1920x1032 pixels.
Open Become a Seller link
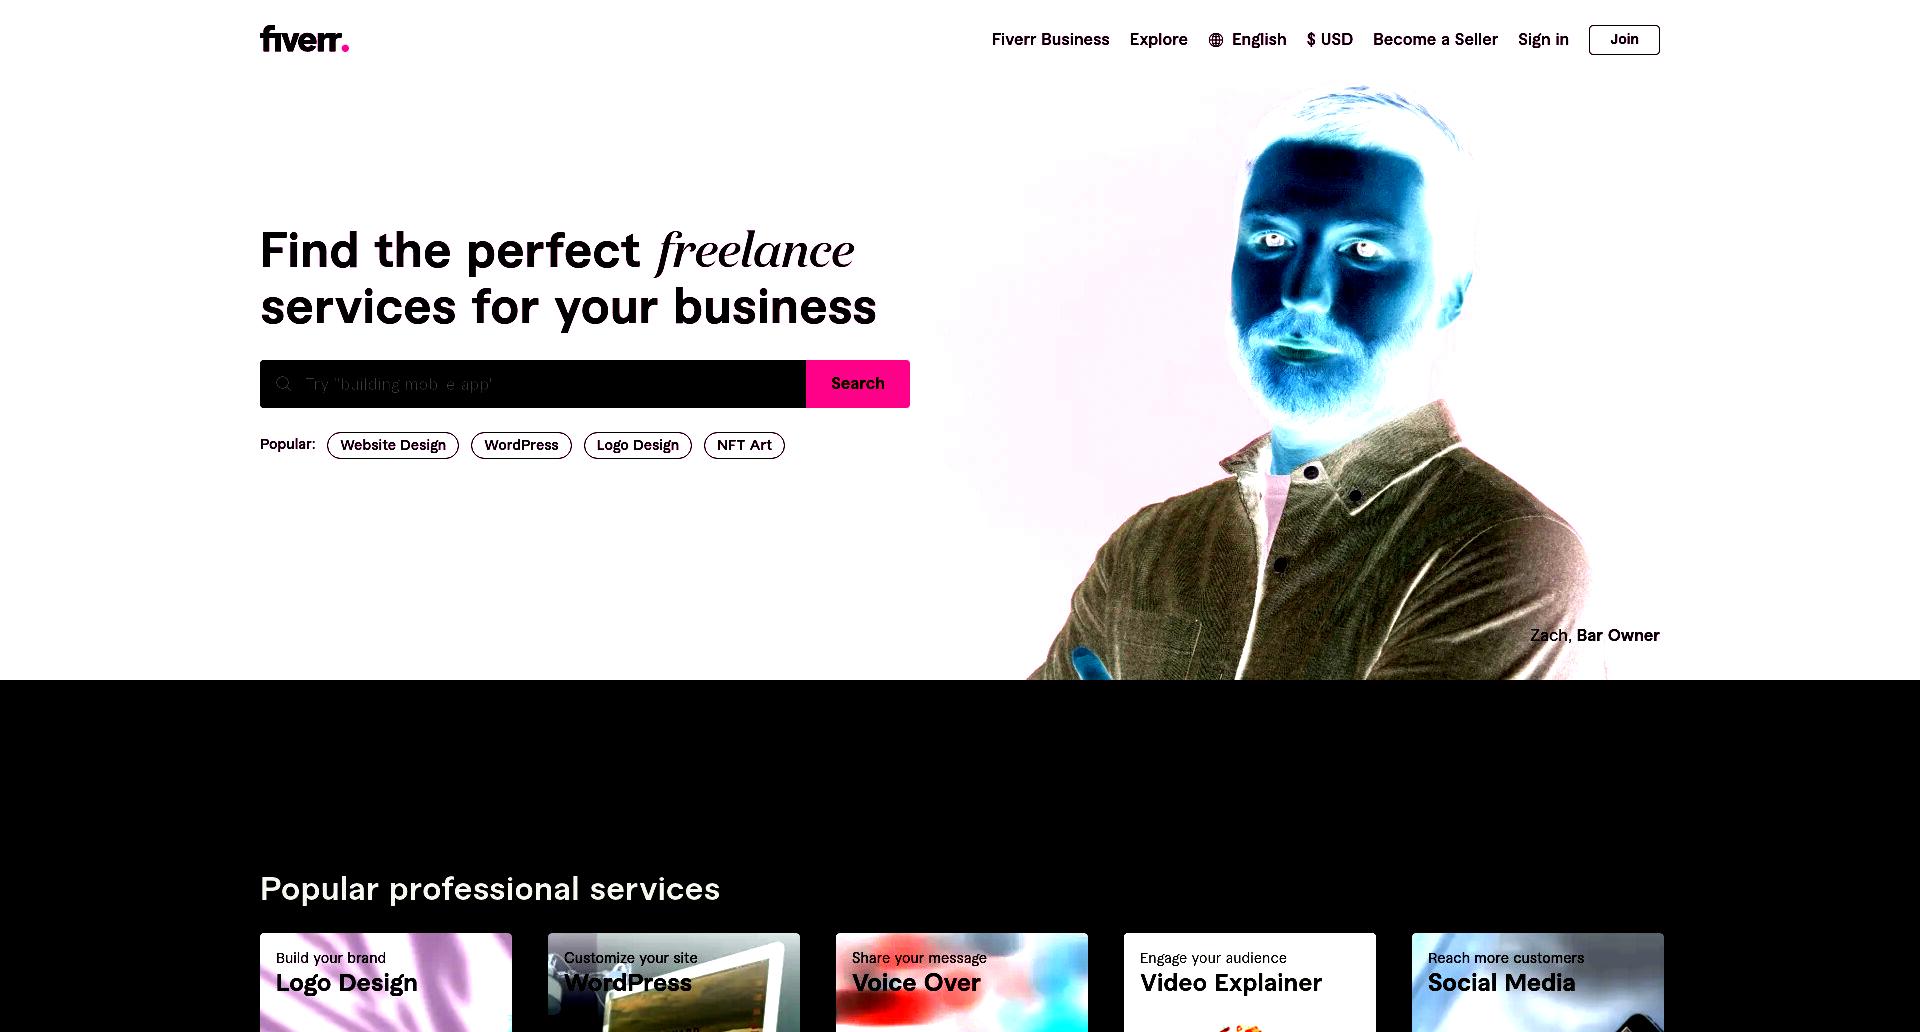point(1435,40)
